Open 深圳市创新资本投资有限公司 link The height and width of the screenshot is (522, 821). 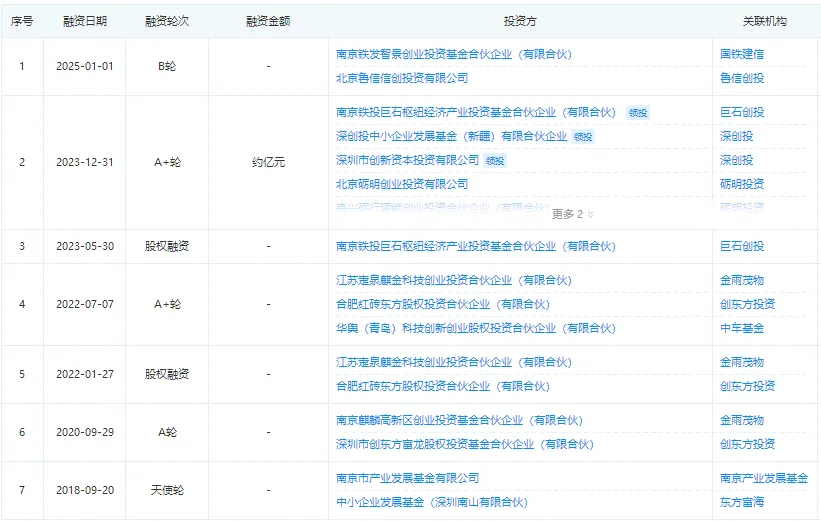coord(407,160)
